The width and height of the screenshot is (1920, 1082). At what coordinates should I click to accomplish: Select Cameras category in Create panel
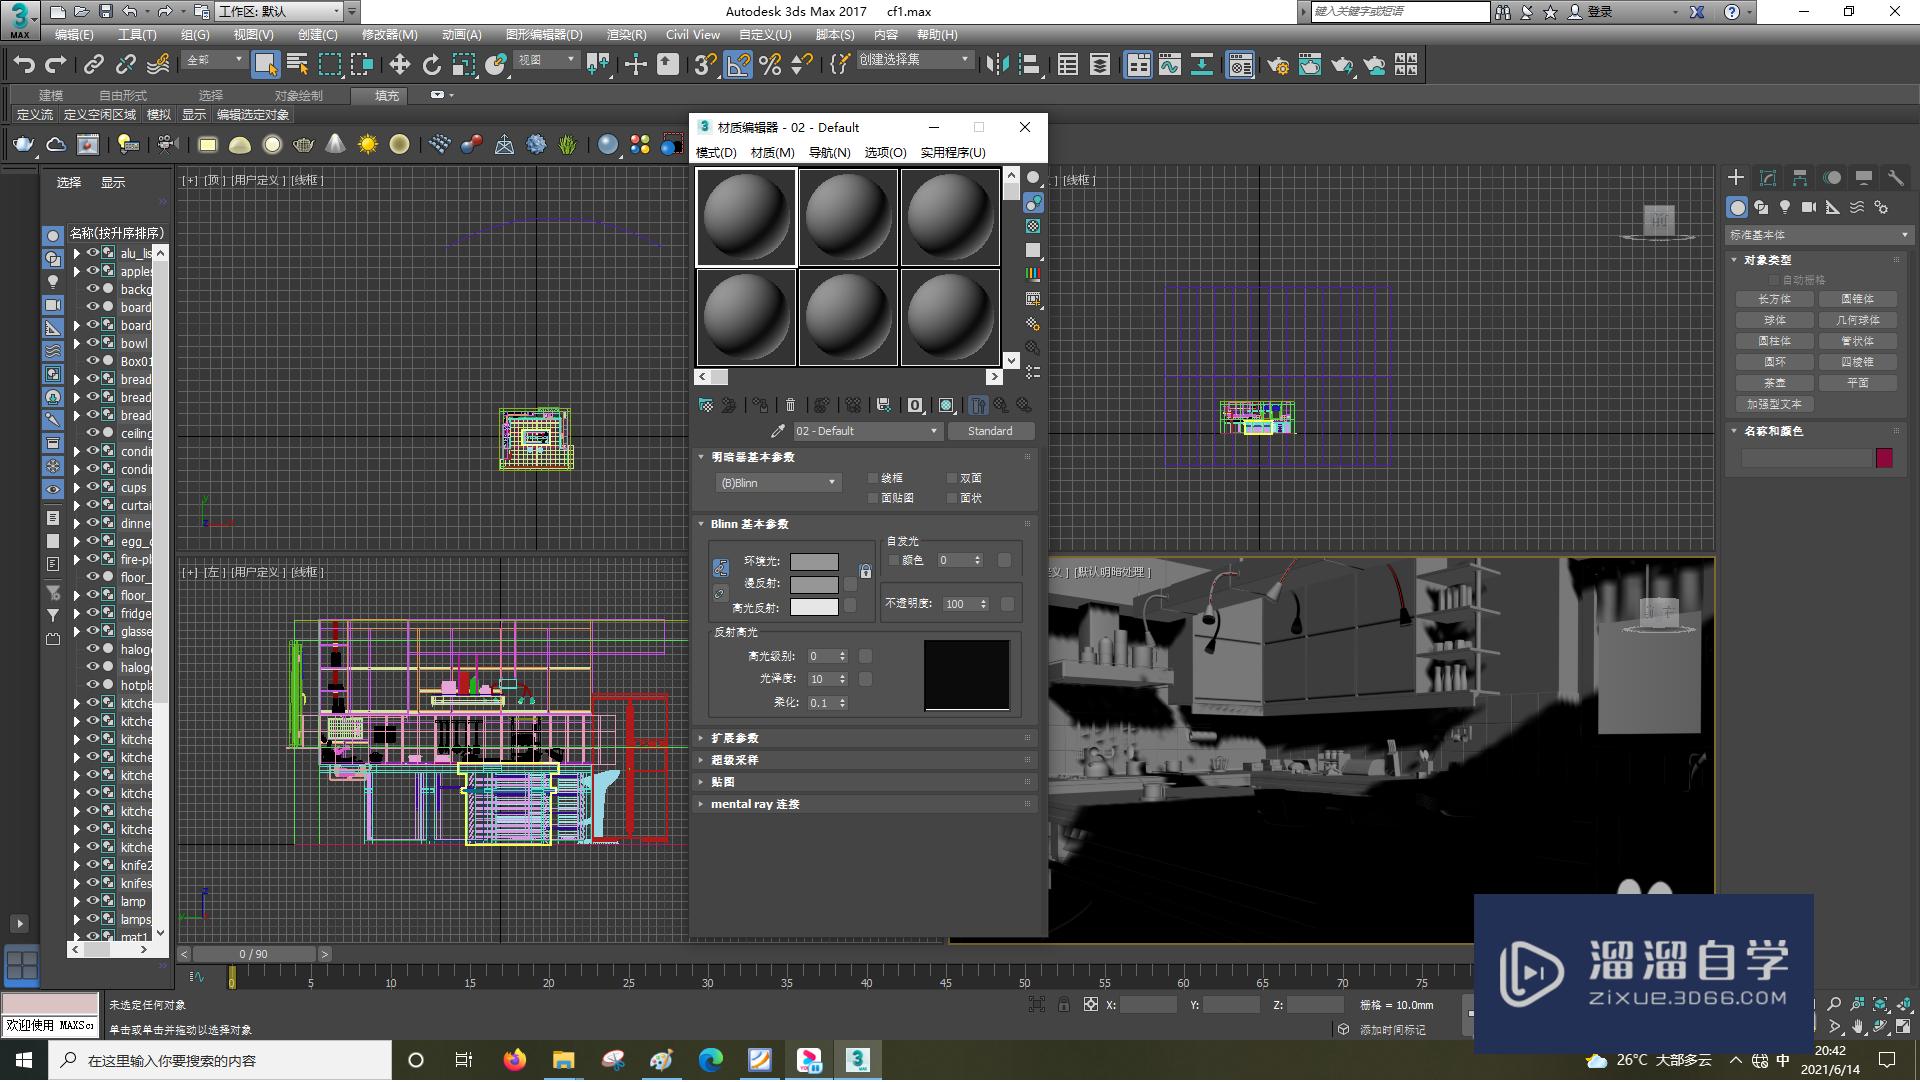click(1809, 207)
